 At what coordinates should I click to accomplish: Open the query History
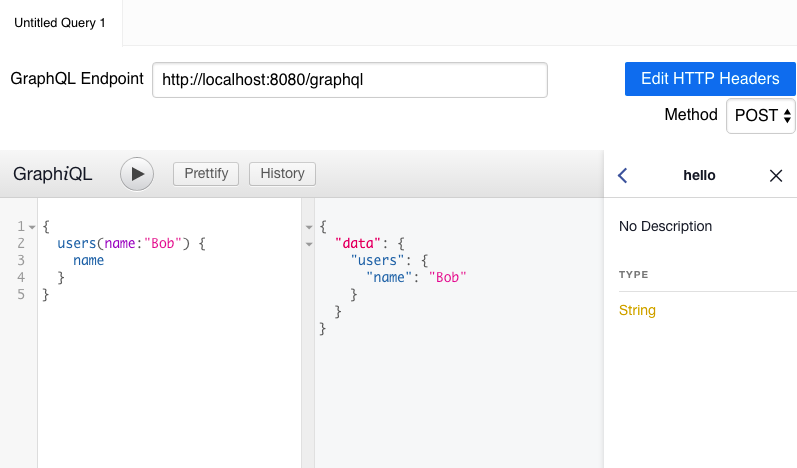(282, 174)
